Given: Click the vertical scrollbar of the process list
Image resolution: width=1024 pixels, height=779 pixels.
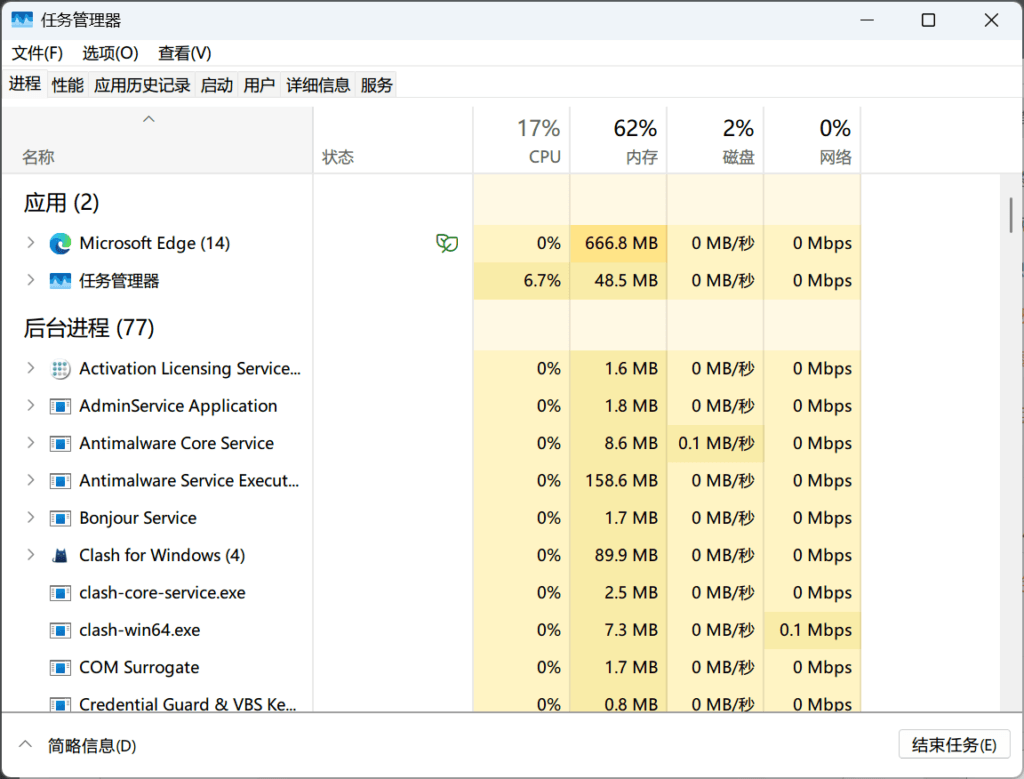Looking at the screenshot, I should coord(1011,214).
